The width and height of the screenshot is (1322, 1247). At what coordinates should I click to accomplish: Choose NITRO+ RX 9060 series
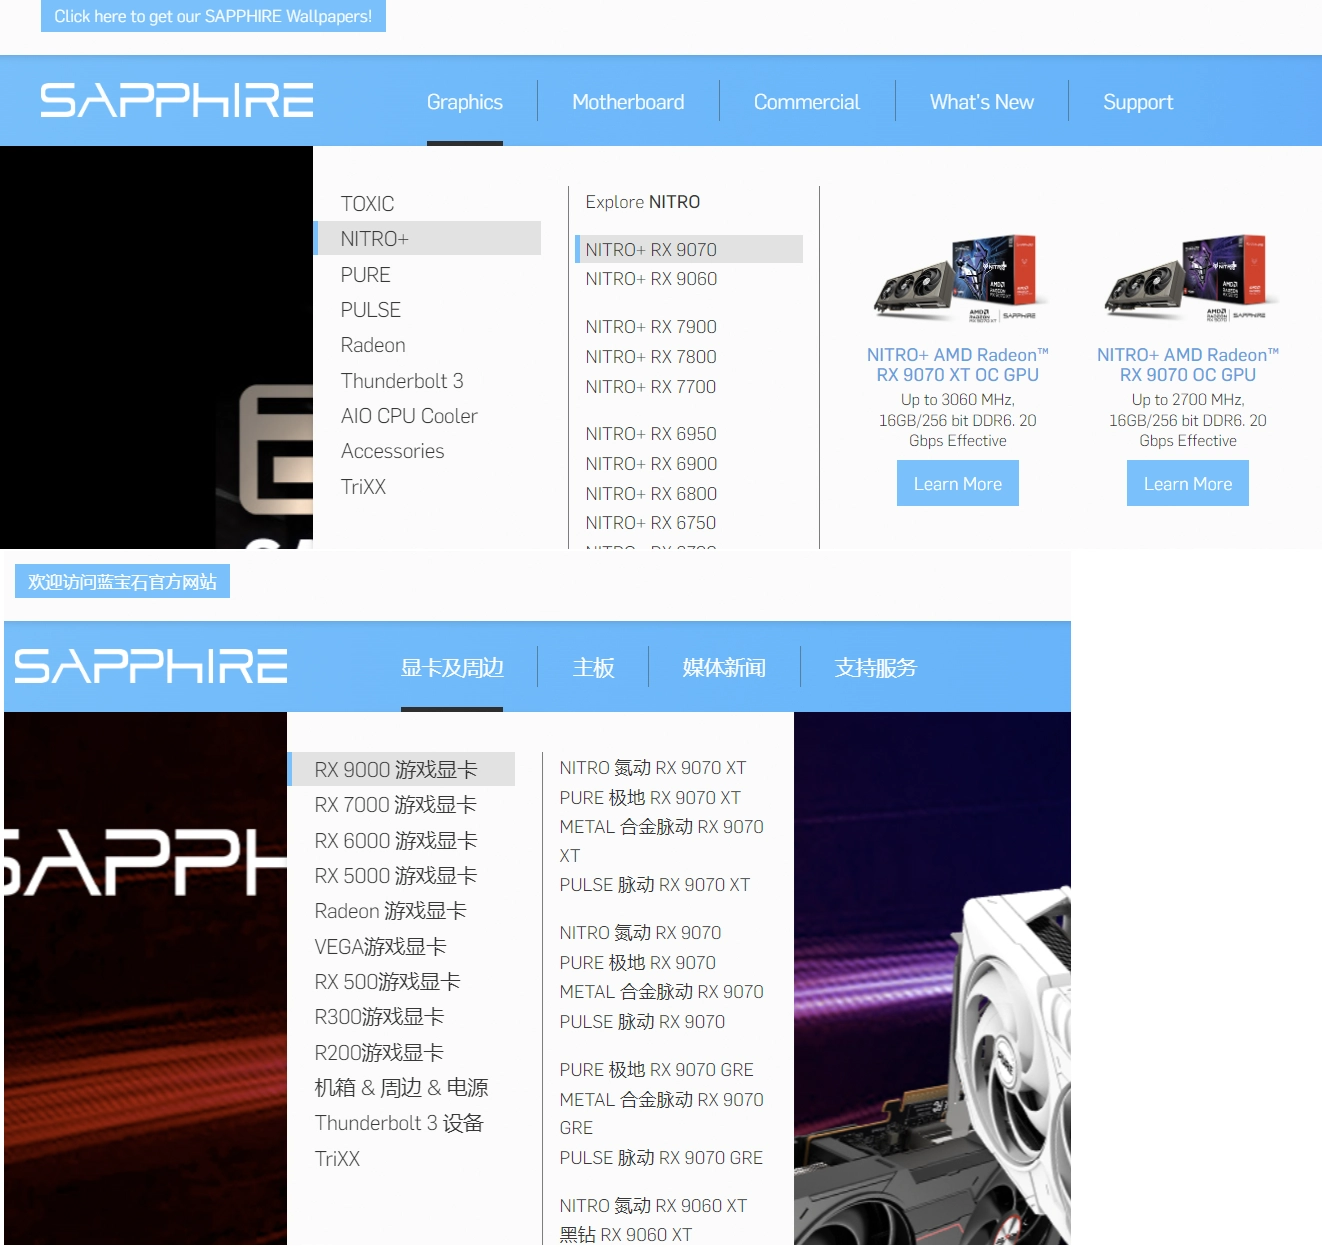651,279
